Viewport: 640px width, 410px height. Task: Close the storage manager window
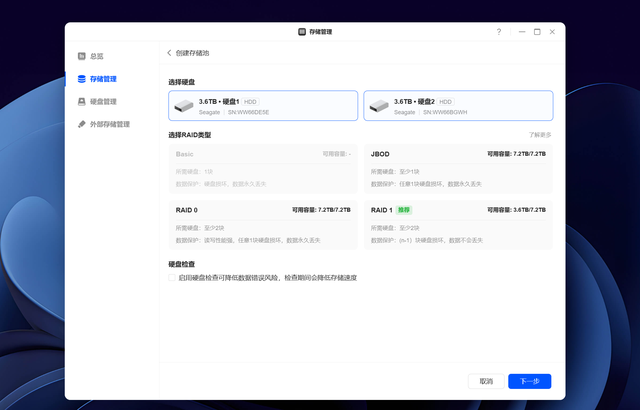coord(552,32)
